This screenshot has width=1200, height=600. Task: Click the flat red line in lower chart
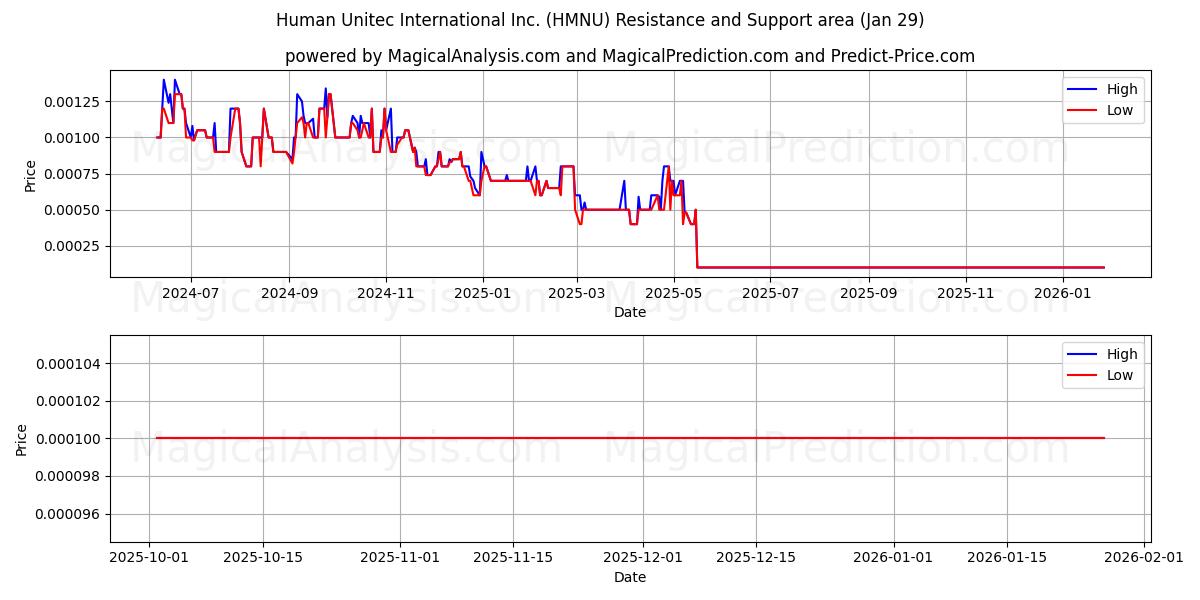pyautogui.click(x=630, y=438)
